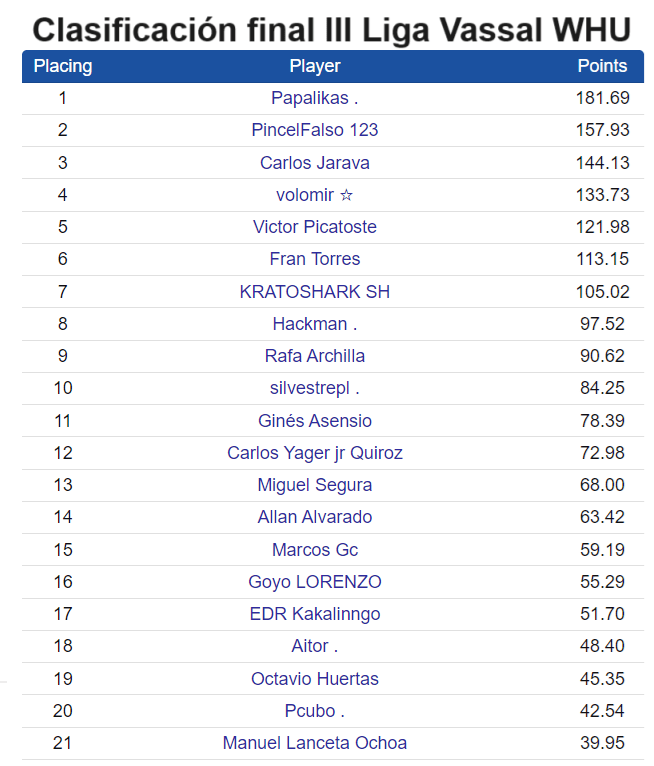Image resolution: width=654 pixels, height=766 pixels.
Task: Select EDR Kakalinngo player link
Action: tap(315, 614)
